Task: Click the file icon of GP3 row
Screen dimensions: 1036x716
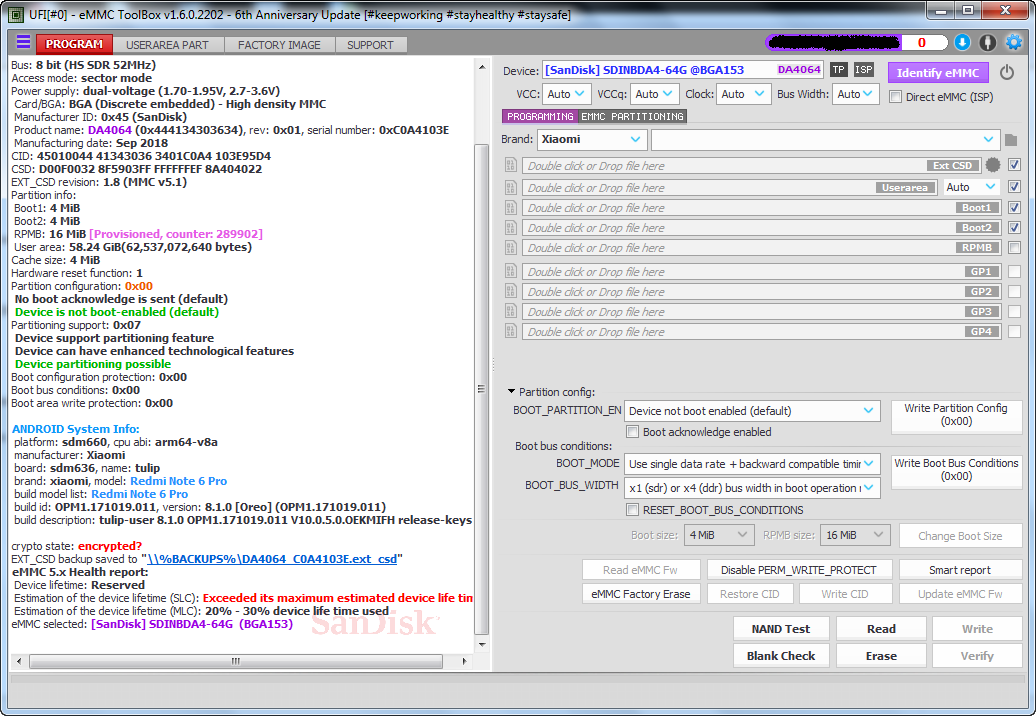Action: (511, 311)
